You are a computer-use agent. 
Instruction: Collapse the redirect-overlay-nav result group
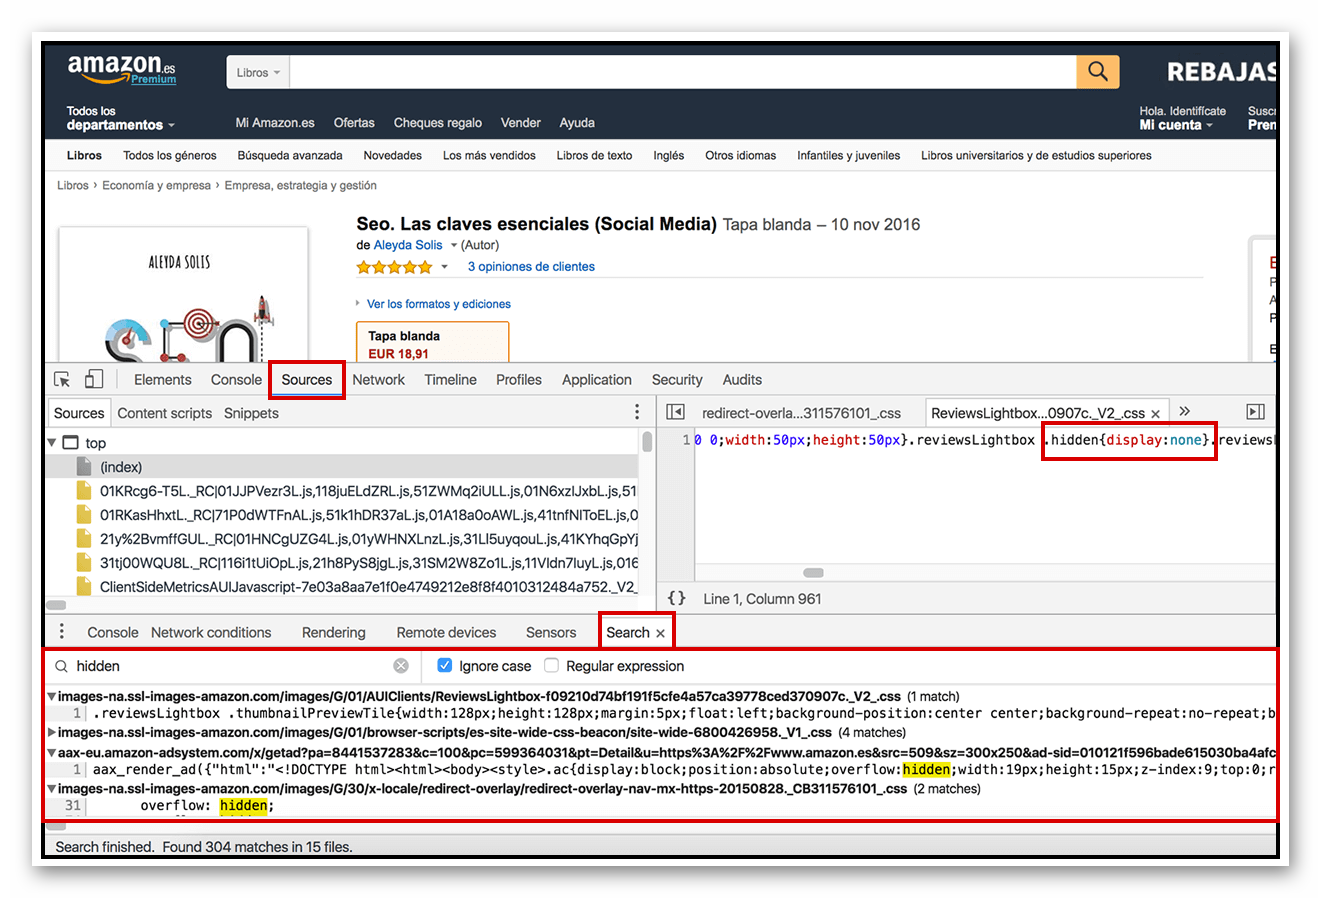52,788
